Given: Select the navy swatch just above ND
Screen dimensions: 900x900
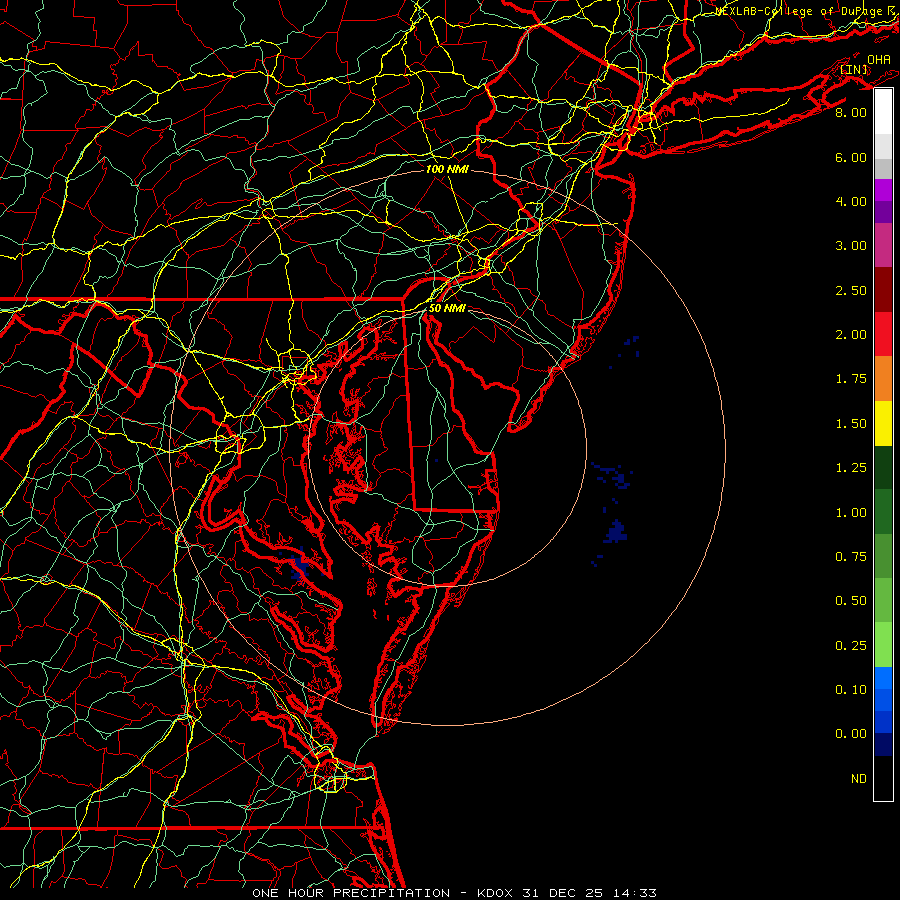Looking at the screenshot, I should pyautogui.click(x=883, y=745).
